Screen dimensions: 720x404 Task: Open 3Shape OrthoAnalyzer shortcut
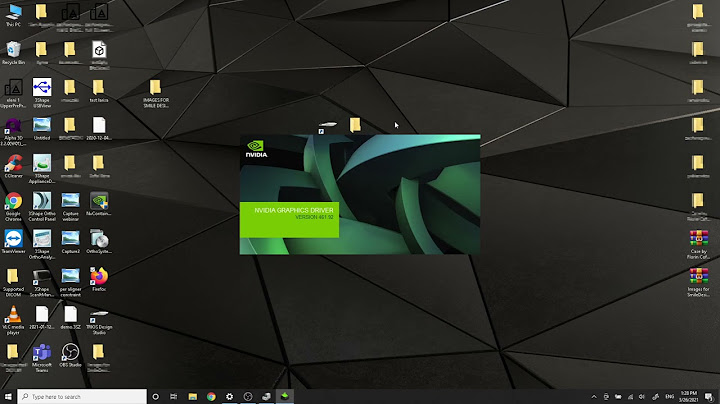[42, 244]
